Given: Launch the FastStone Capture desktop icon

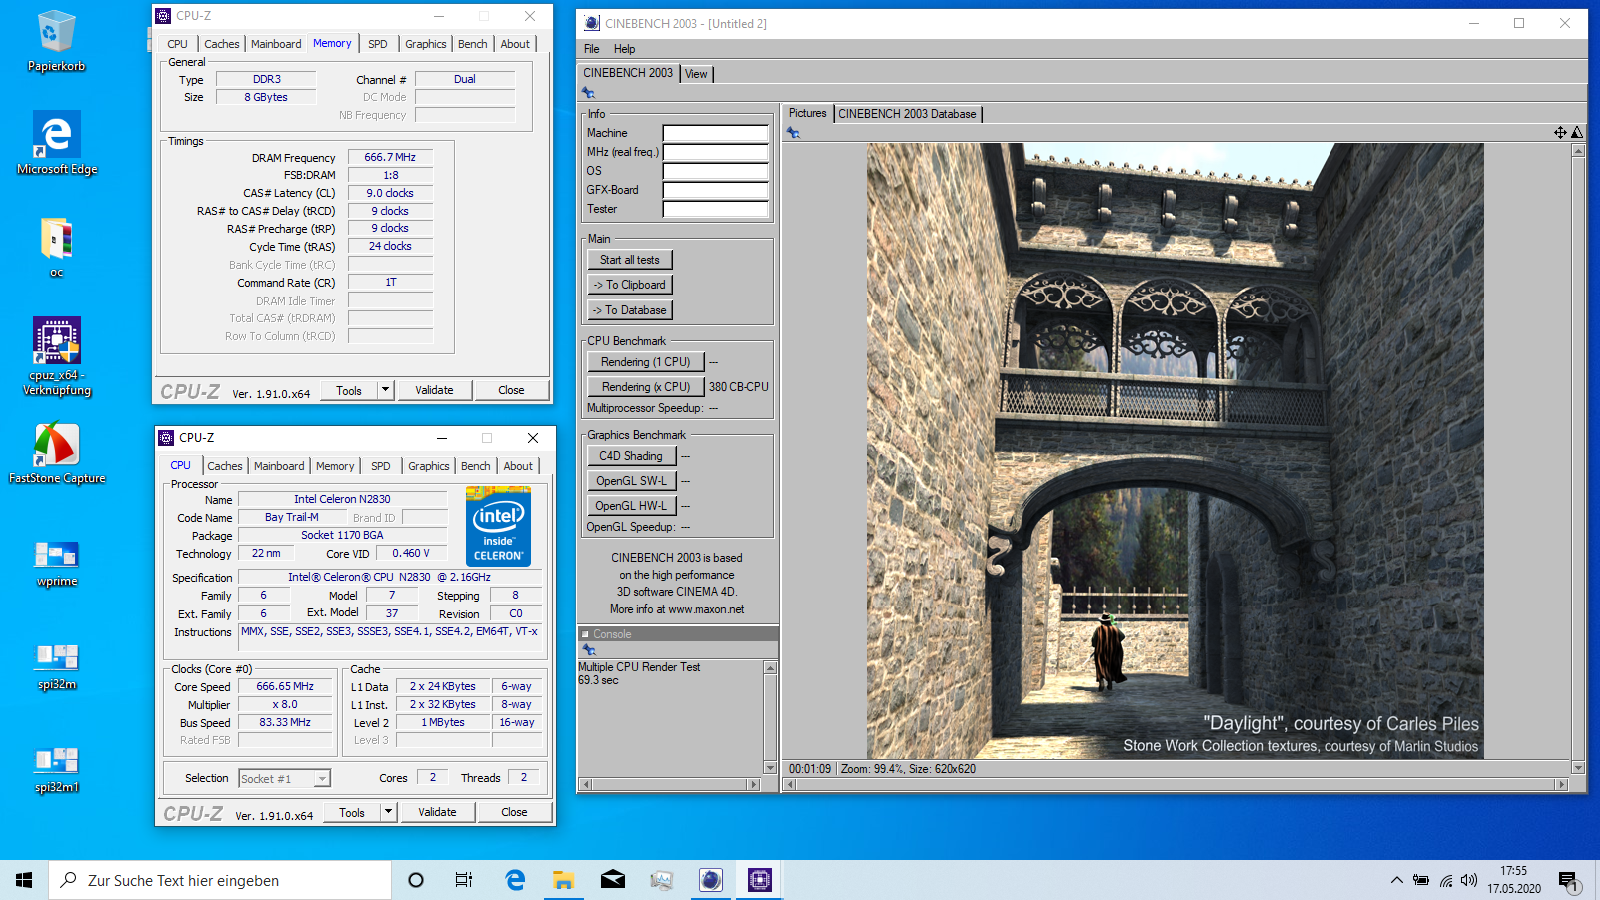Looking at the screenshot, I should click(x=57, y=453).
